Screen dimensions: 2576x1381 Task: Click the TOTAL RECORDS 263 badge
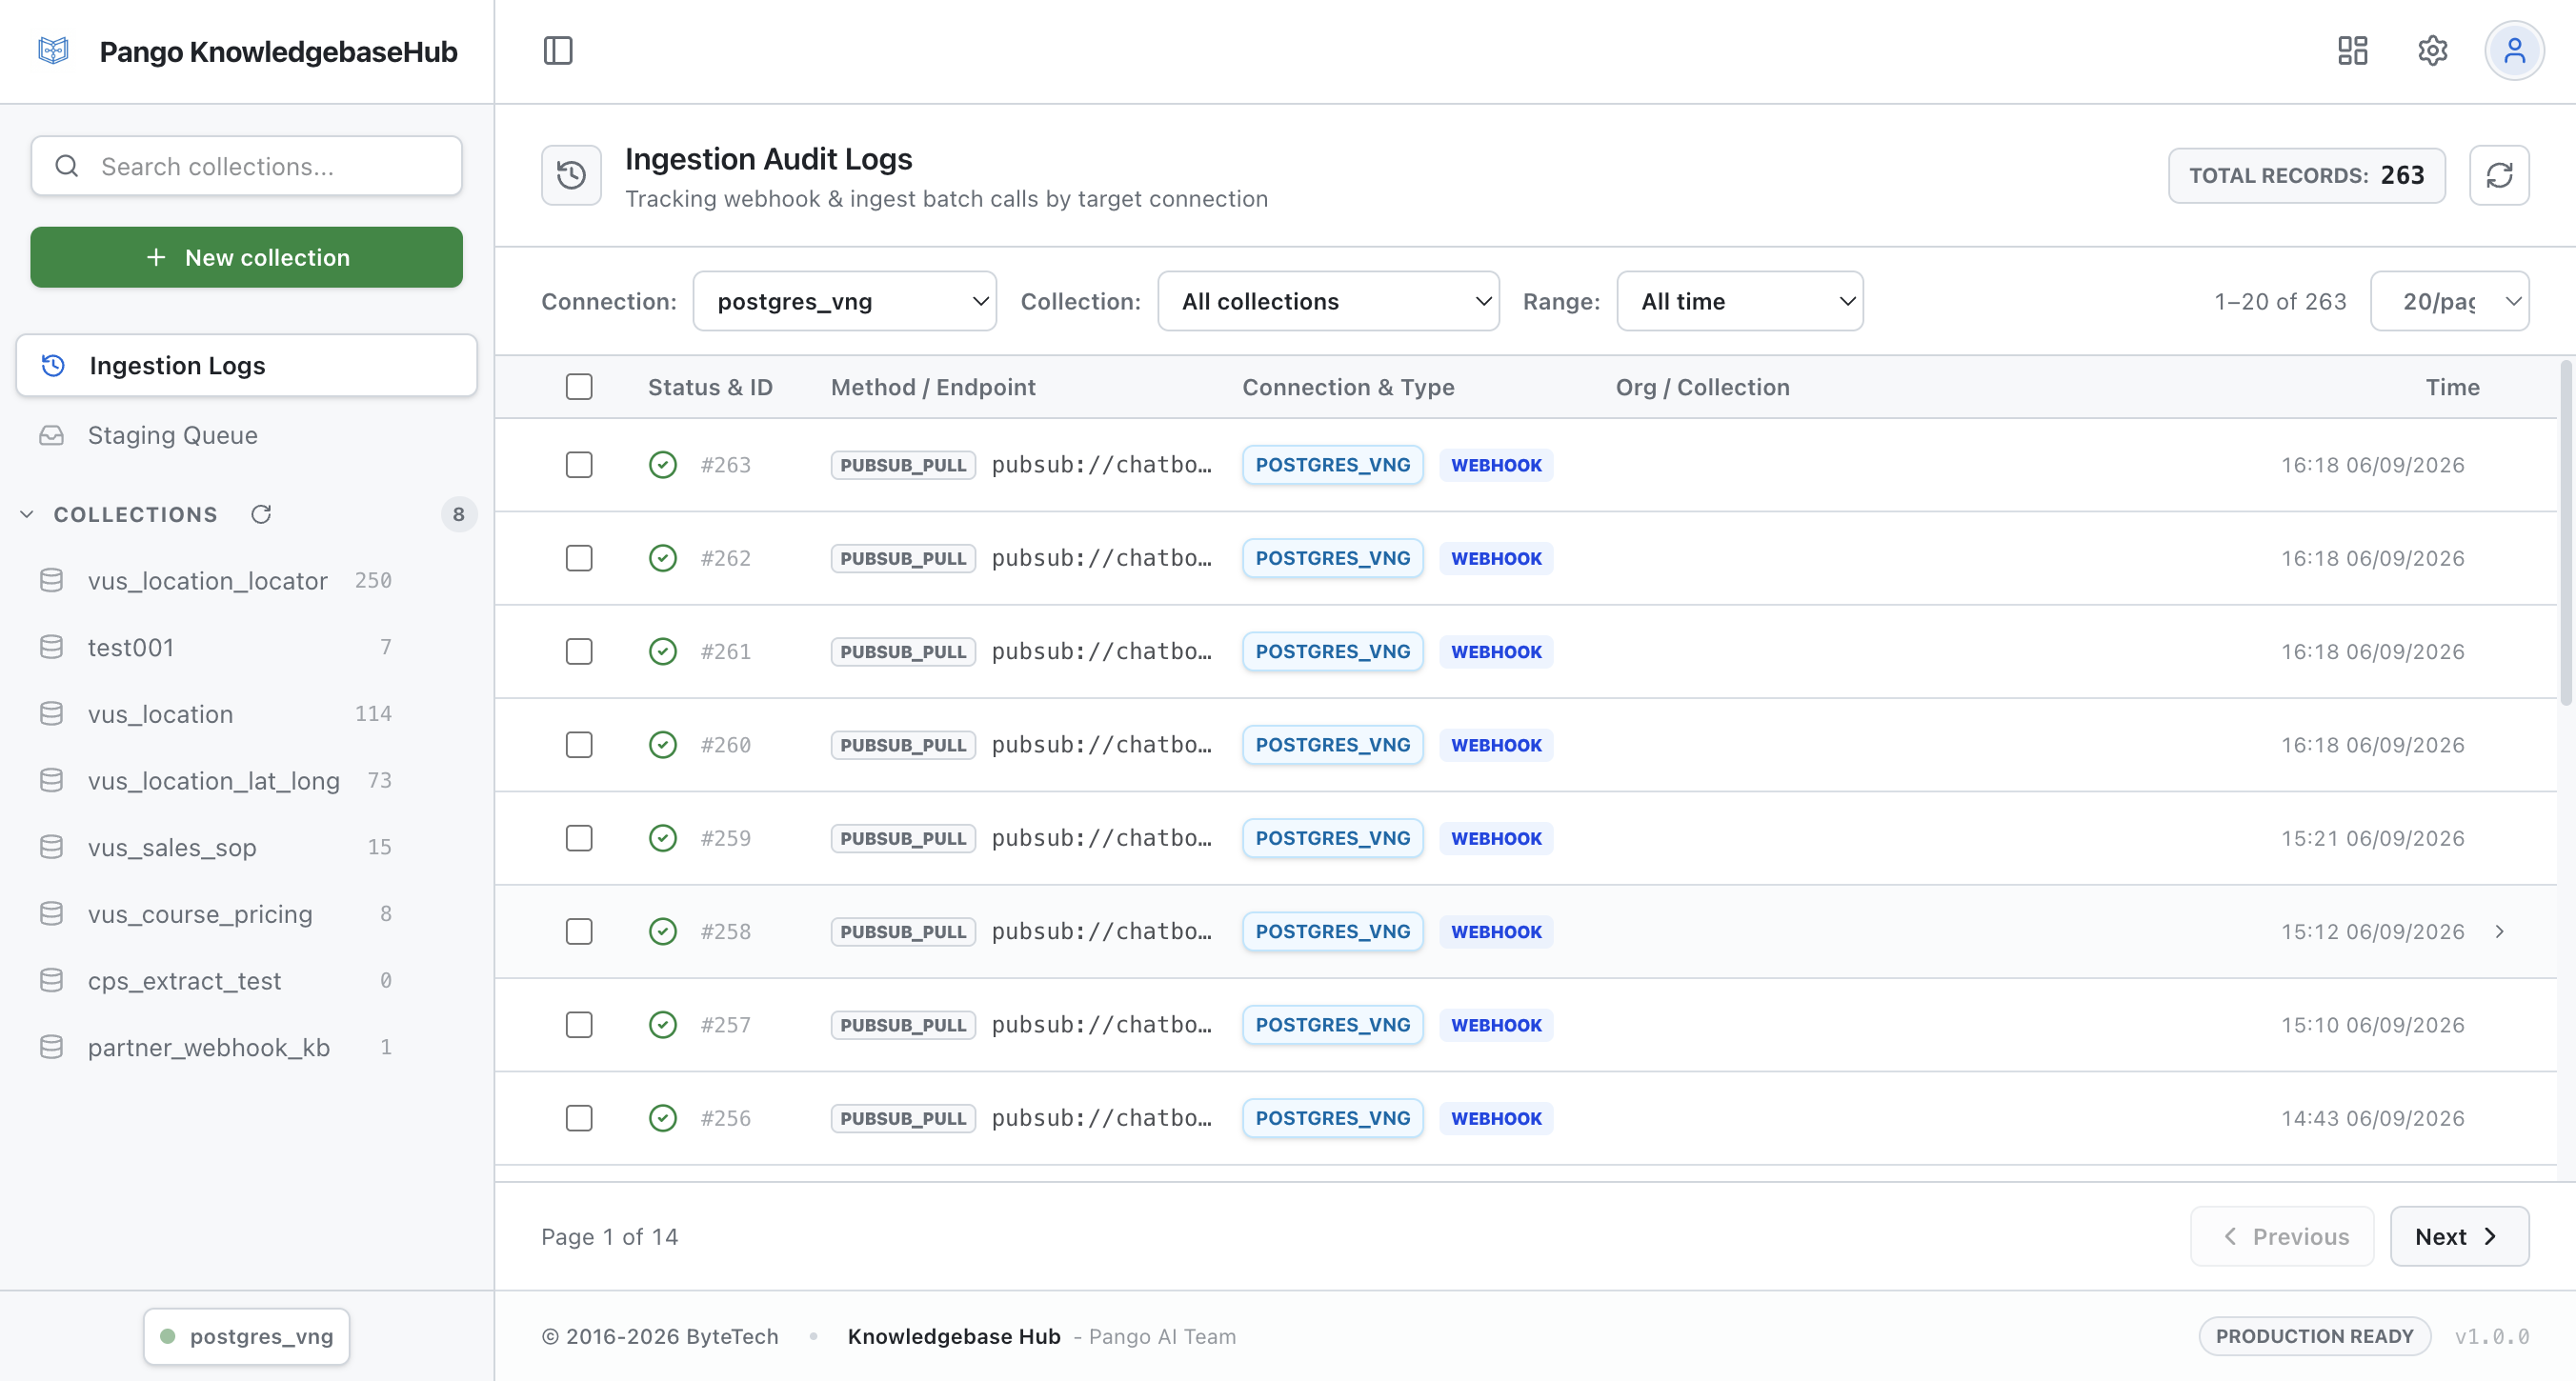pos(2306,175)
